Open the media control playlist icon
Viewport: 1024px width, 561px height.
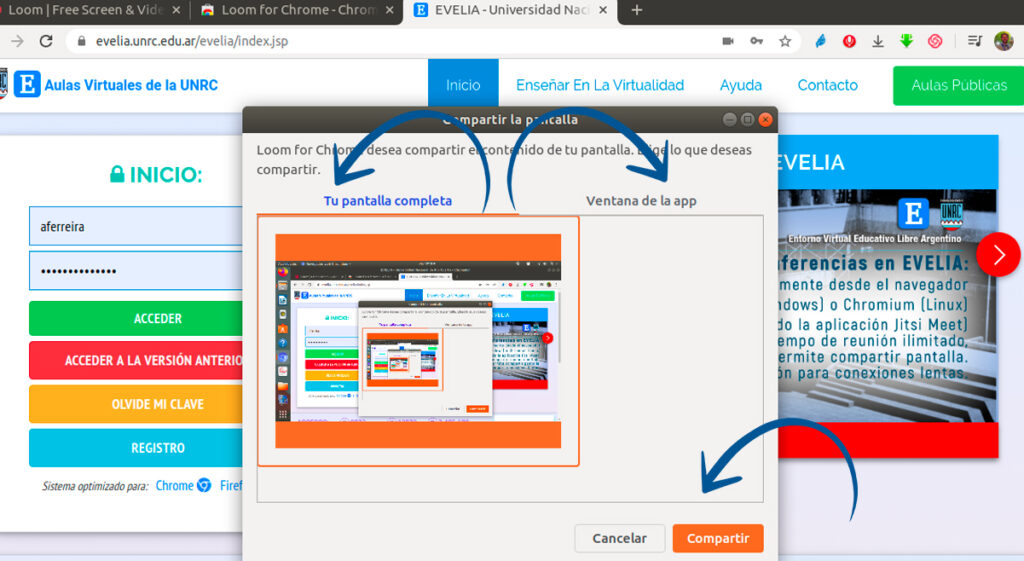(x=974, y=41)
